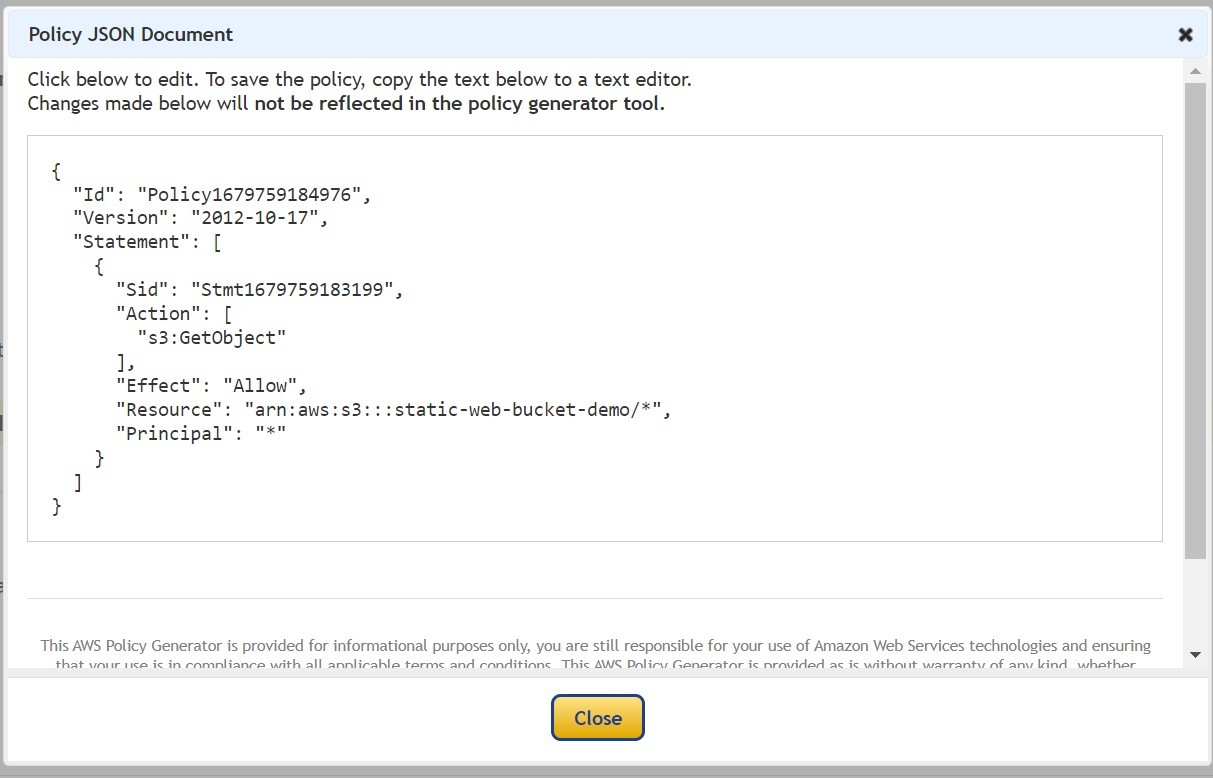The image size is (1213, 778).
Task: Click inside the policy JSON text area
Action: point(595,340)
